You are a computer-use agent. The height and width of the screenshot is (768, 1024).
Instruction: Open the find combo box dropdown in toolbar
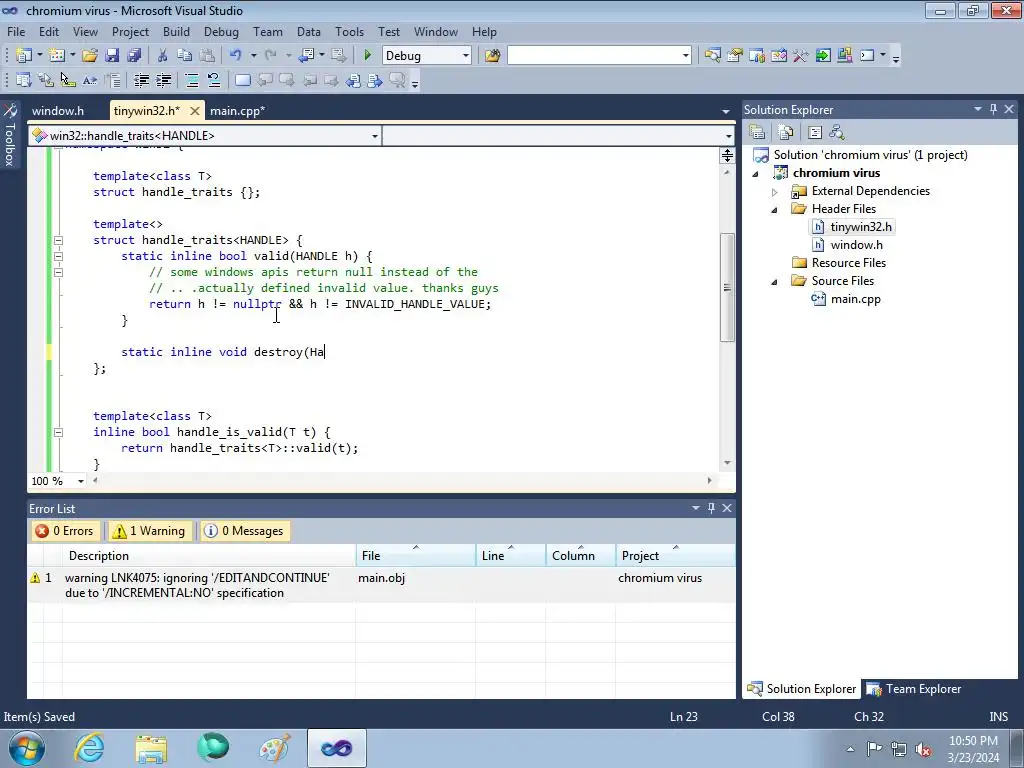click(685, 56)
